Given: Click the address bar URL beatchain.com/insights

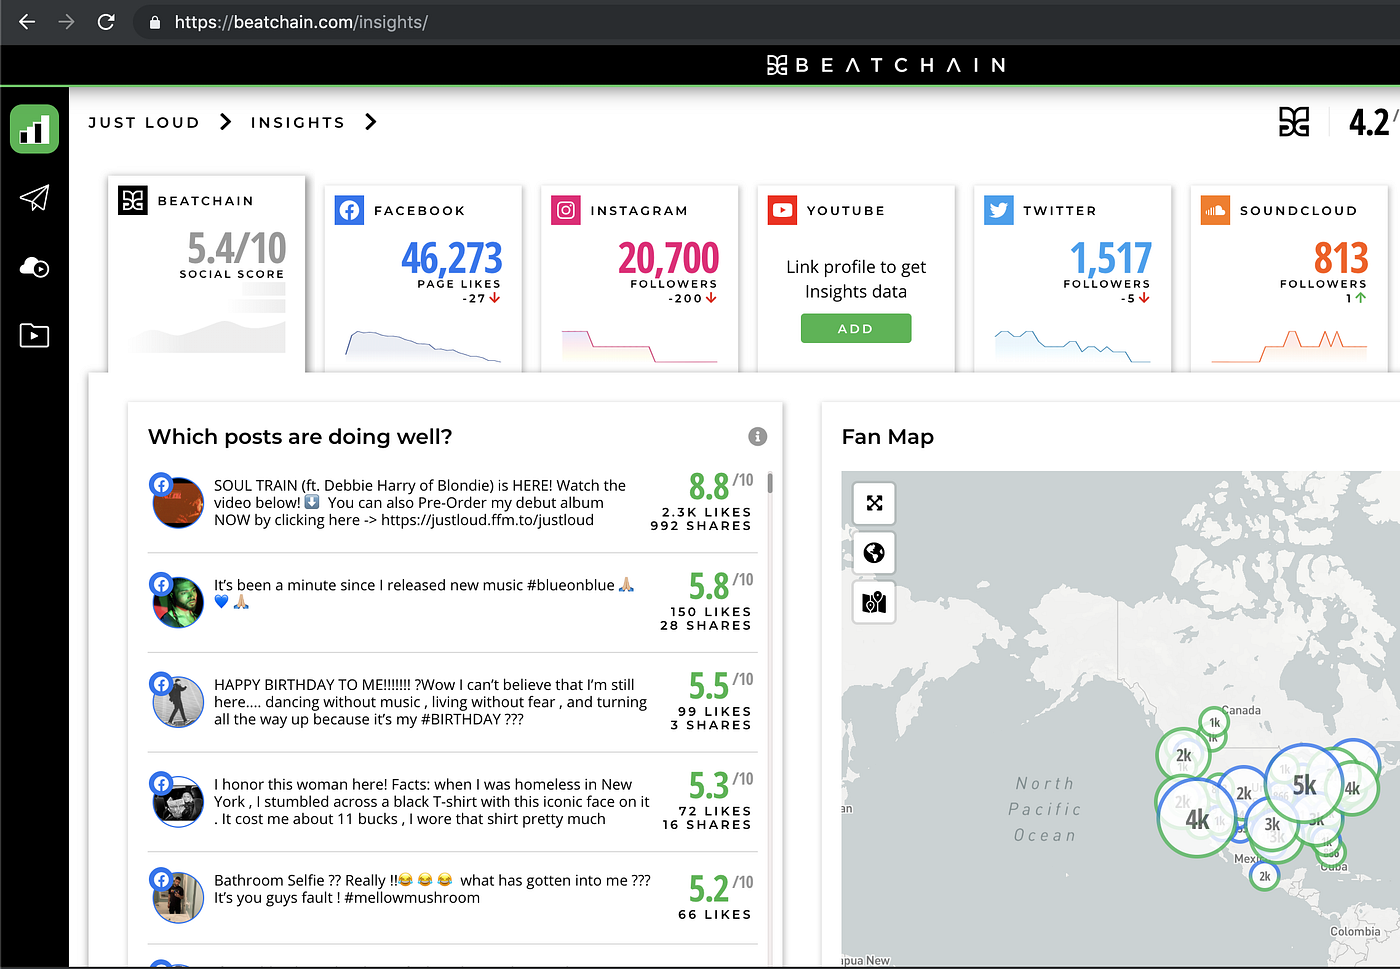Looking at the screenshot, I should click(x=301, y=22).
